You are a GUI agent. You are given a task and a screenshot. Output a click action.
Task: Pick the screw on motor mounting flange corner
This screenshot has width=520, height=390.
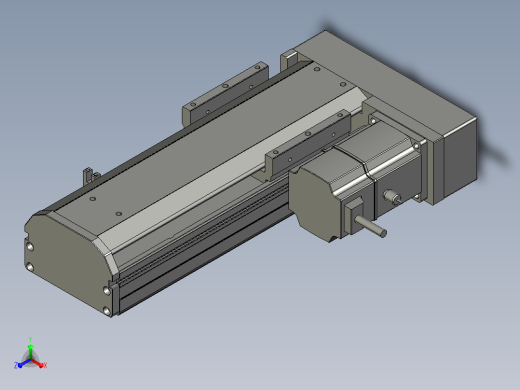pyautogui.click(x=416, y=146)
